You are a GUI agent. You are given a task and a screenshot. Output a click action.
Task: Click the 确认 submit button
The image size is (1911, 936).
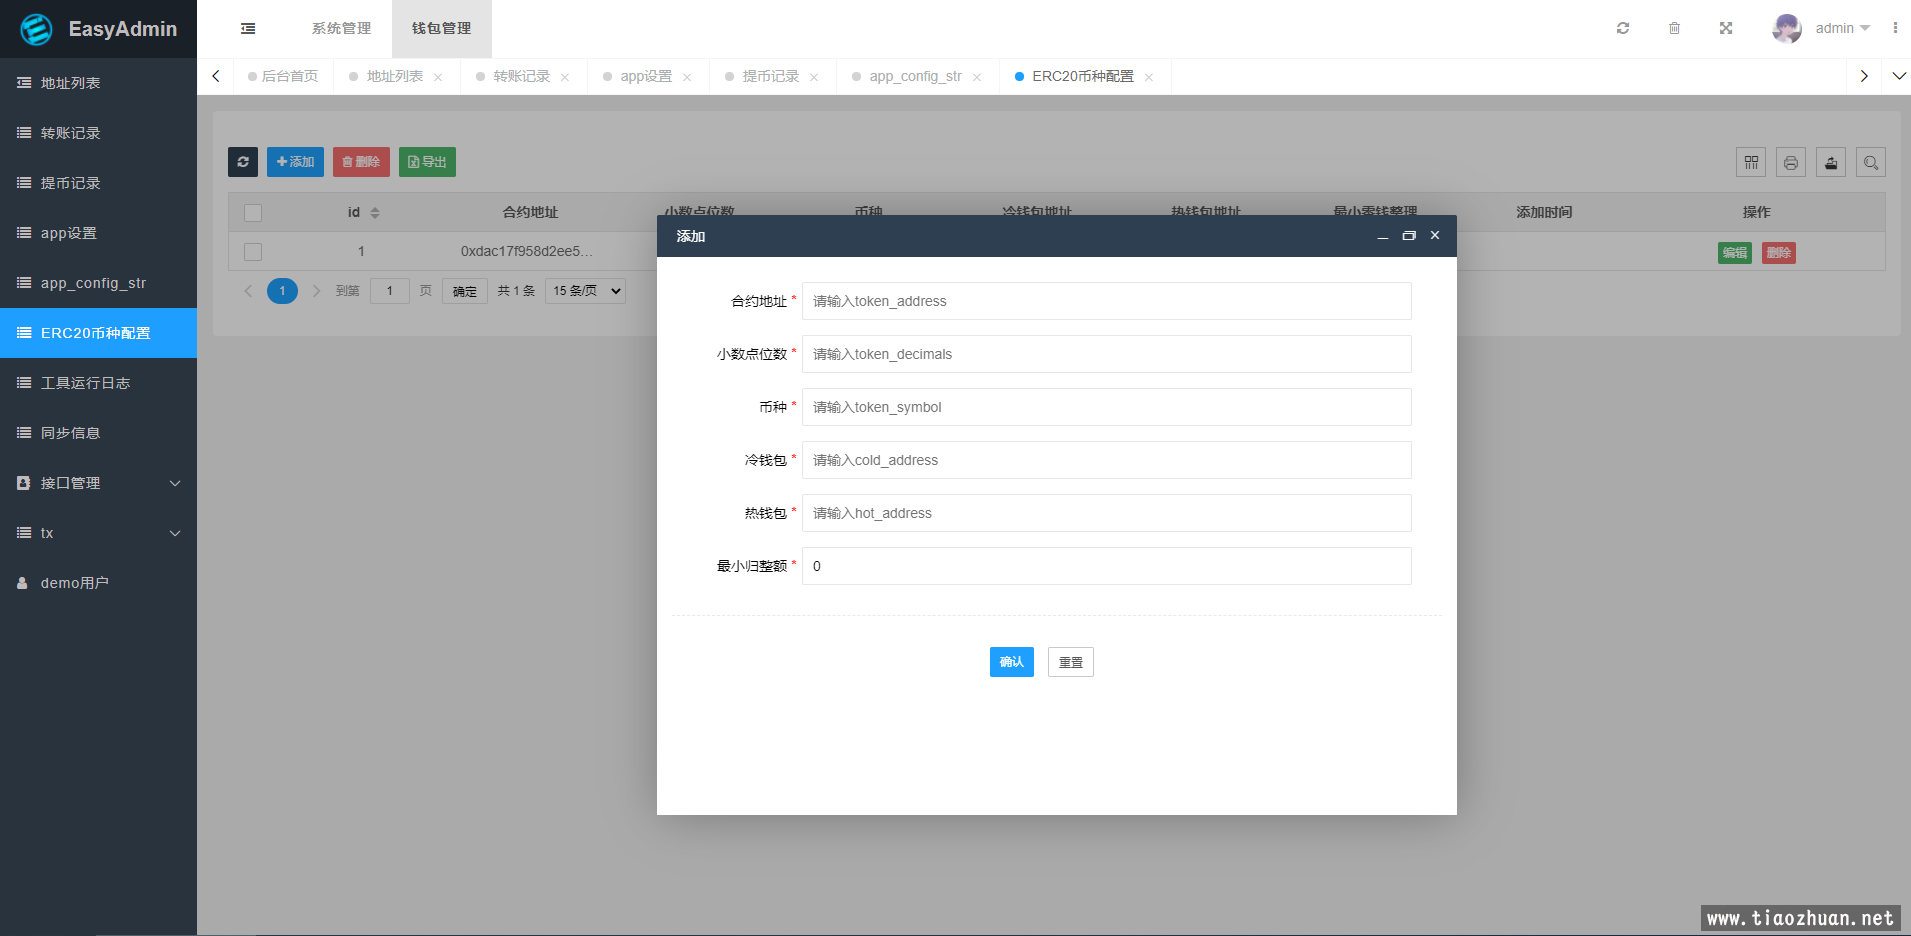coord(1012,662)
